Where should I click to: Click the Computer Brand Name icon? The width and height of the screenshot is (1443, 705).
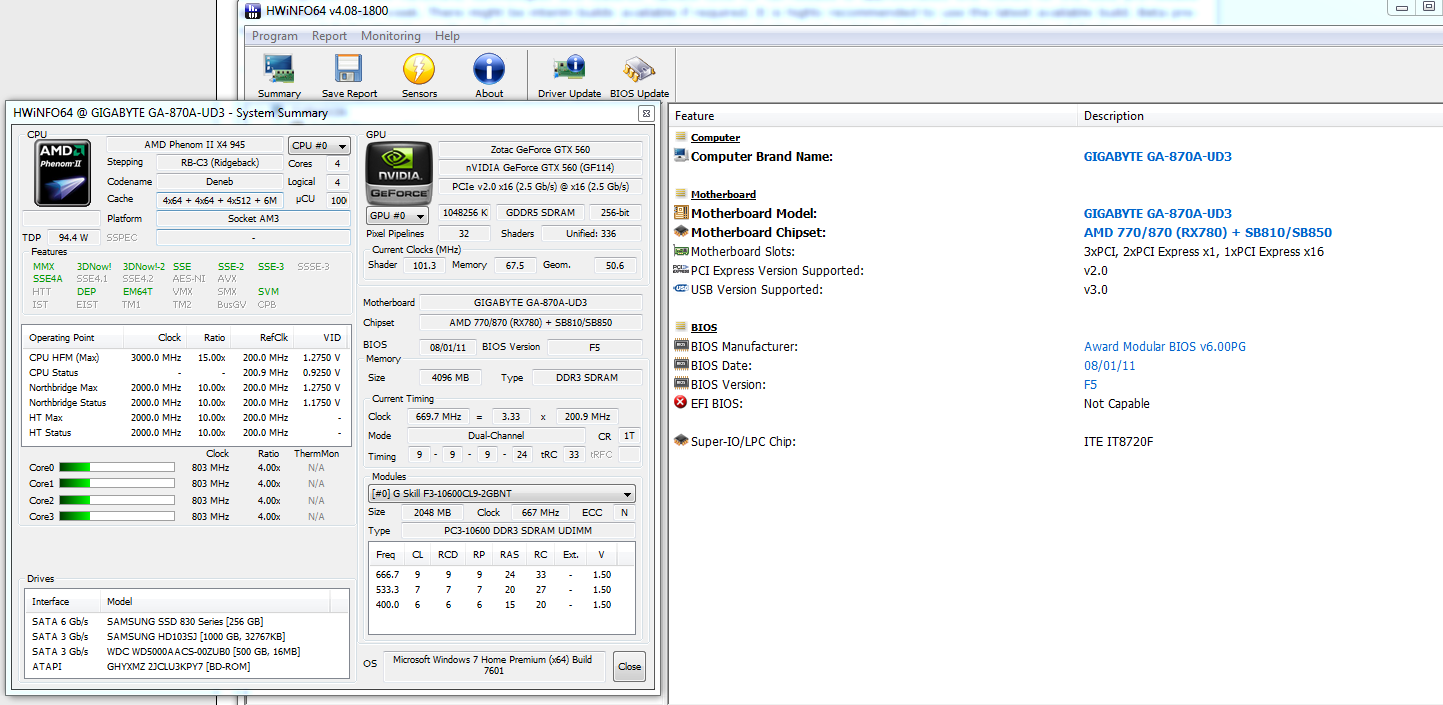681,156
